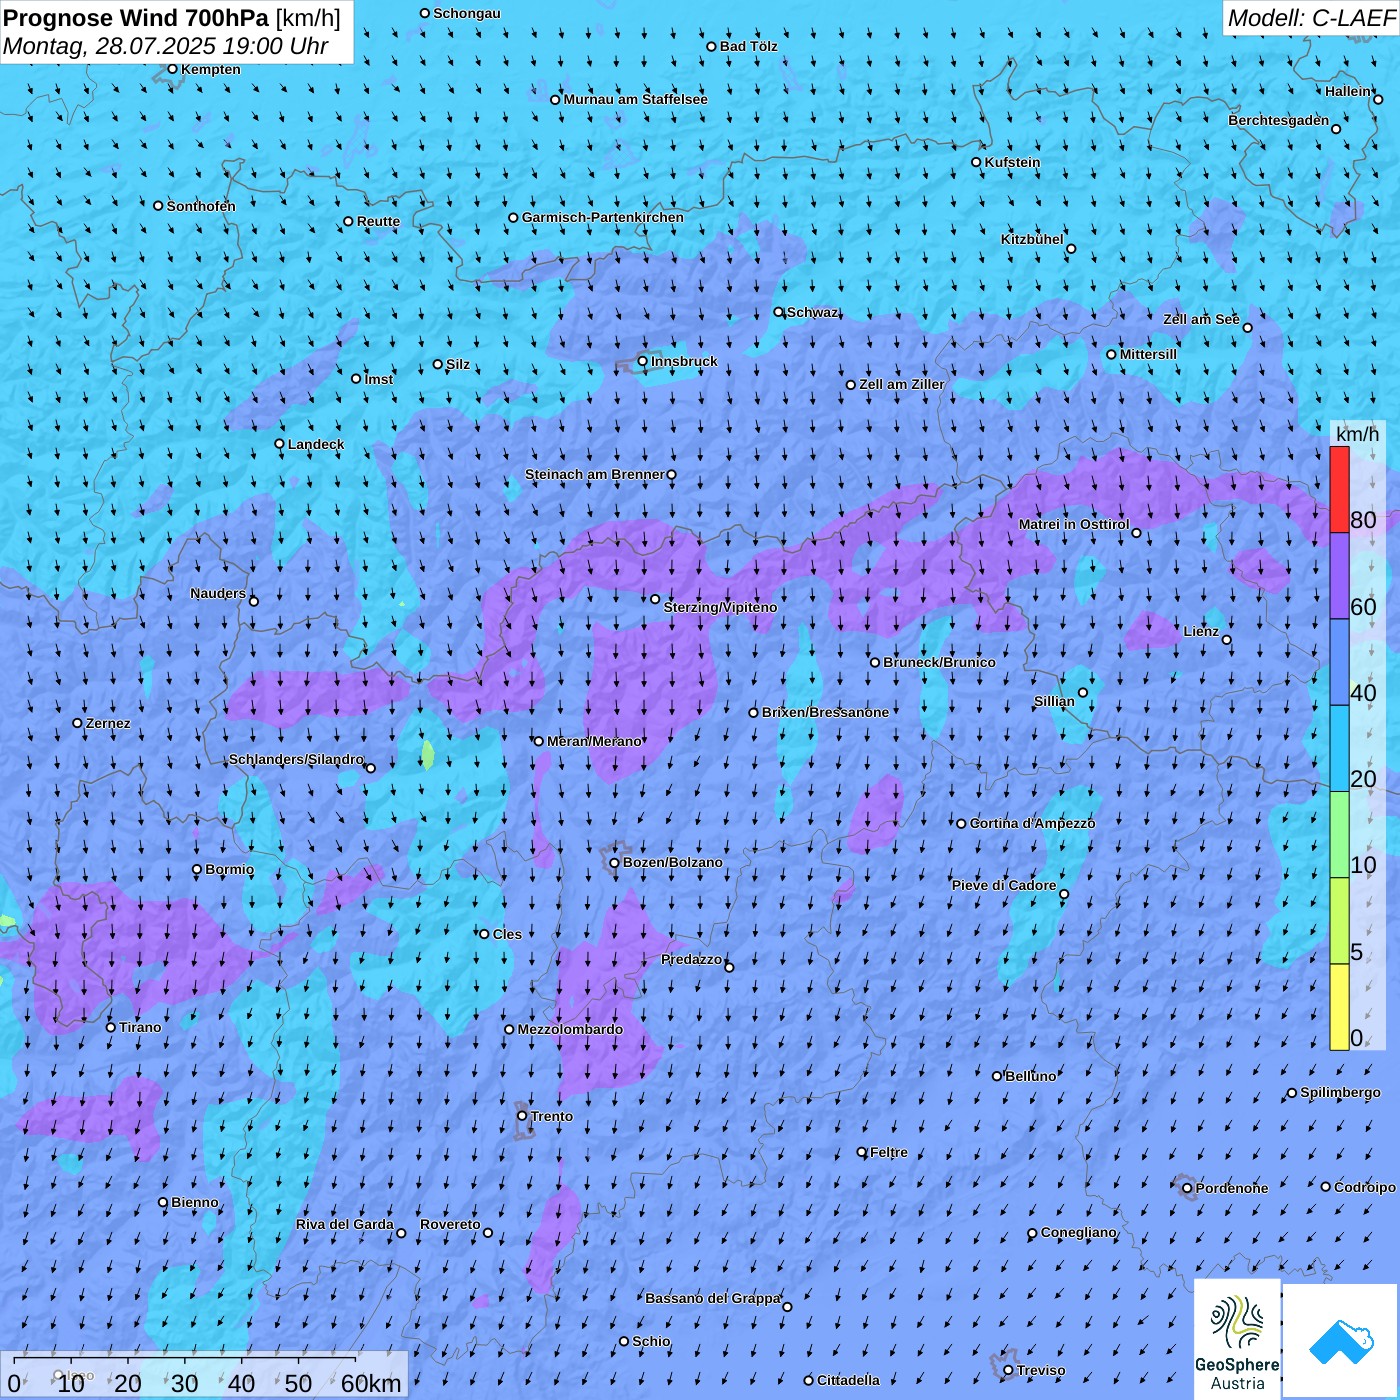Click the 'Zell am See' label
The image size is (1400, 1400).
pyautogui.click(x=1201, y=319)
